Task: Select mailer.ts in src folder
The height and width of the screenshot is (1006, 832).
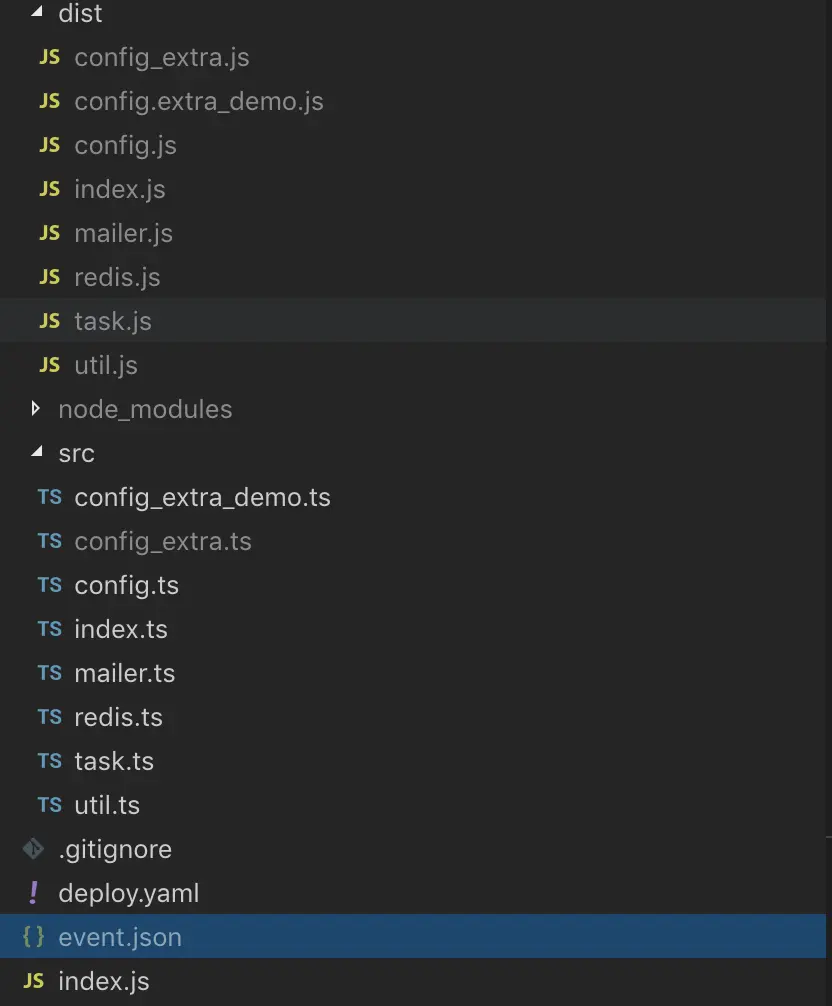Action: pos(124,673)
